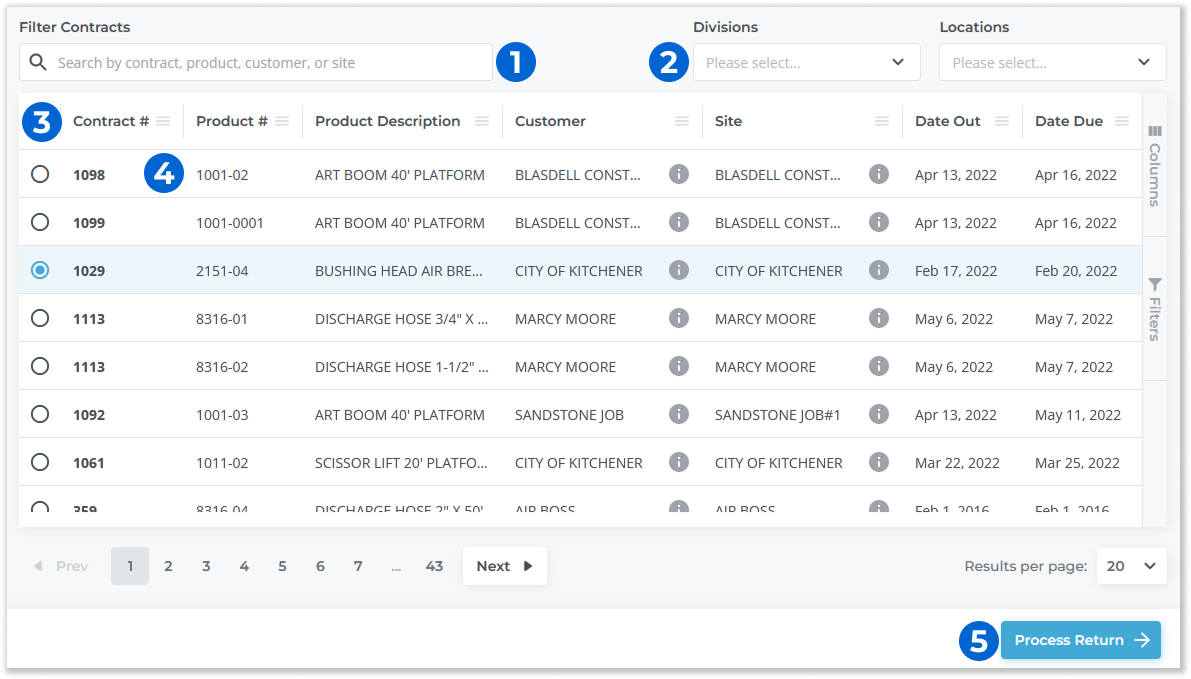Sort by Contract # header

click(x=110, y=122)
